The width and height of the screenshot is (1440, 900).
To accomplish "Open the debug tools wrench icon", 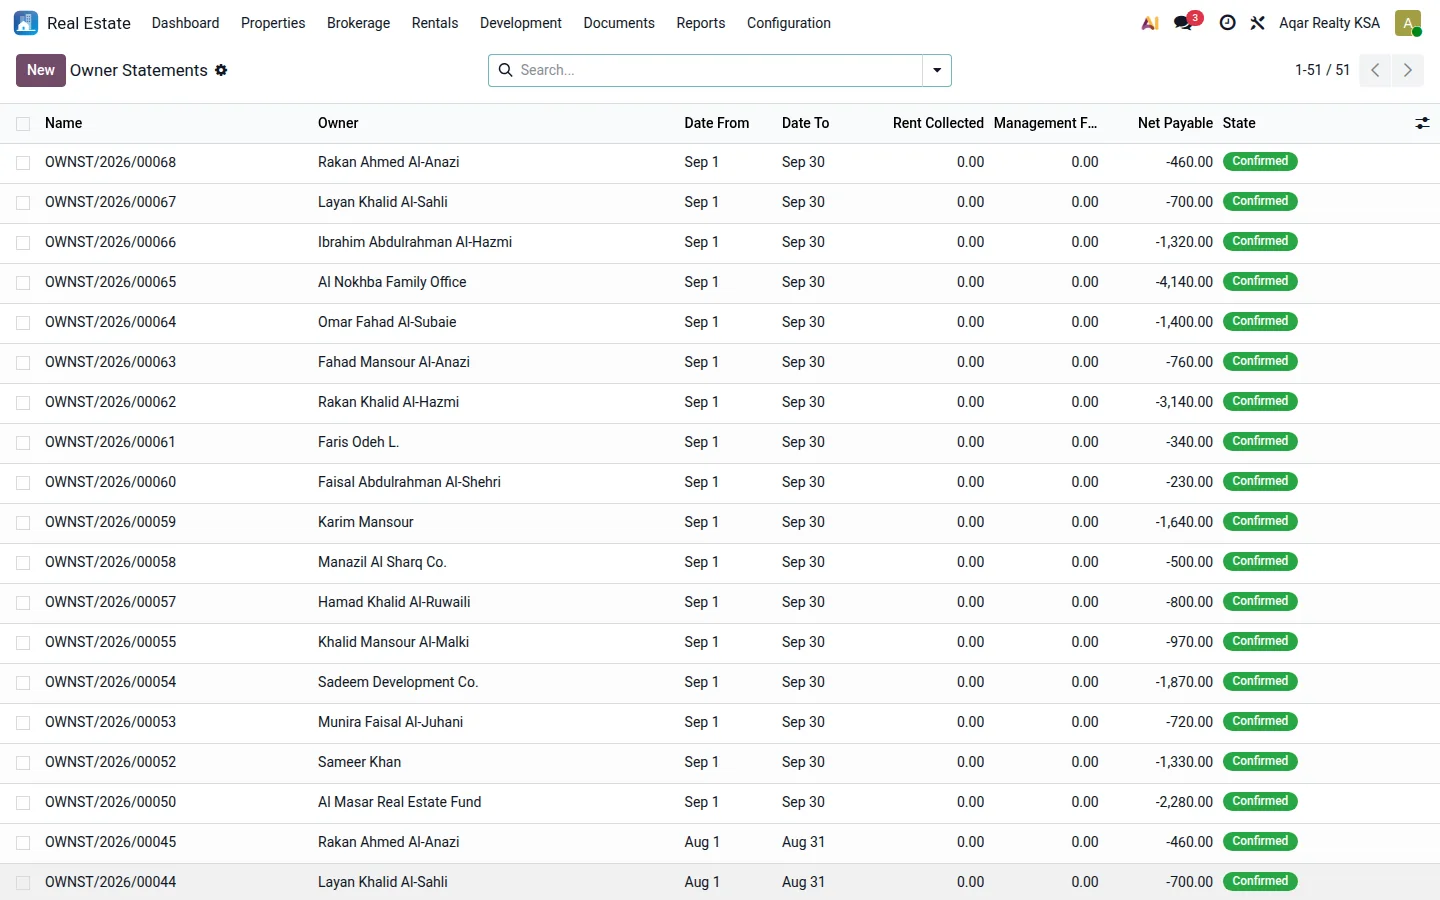I will click(1258, 23).
